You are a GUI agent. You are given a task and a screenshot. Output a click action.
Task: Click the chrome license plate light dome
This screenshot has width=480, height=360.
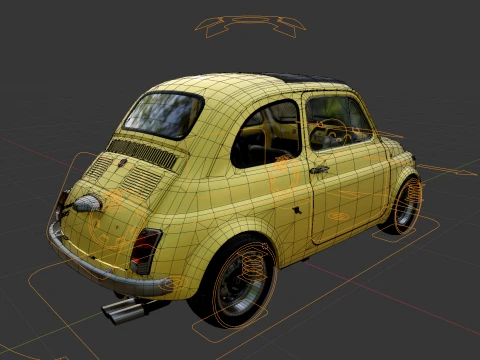tap(88, 203)
